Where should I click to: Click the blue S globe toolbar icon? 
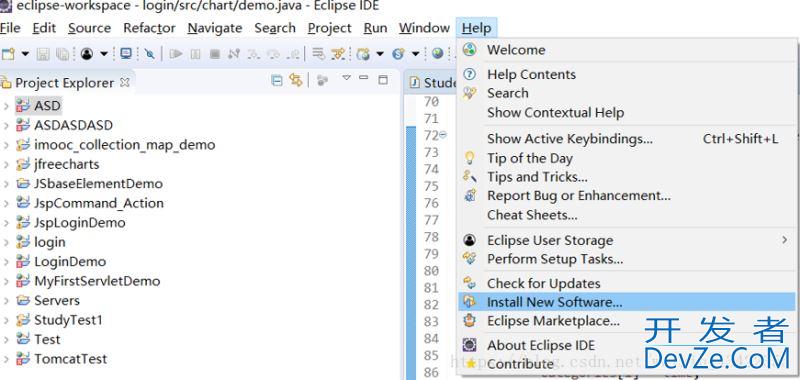[398, 54]
